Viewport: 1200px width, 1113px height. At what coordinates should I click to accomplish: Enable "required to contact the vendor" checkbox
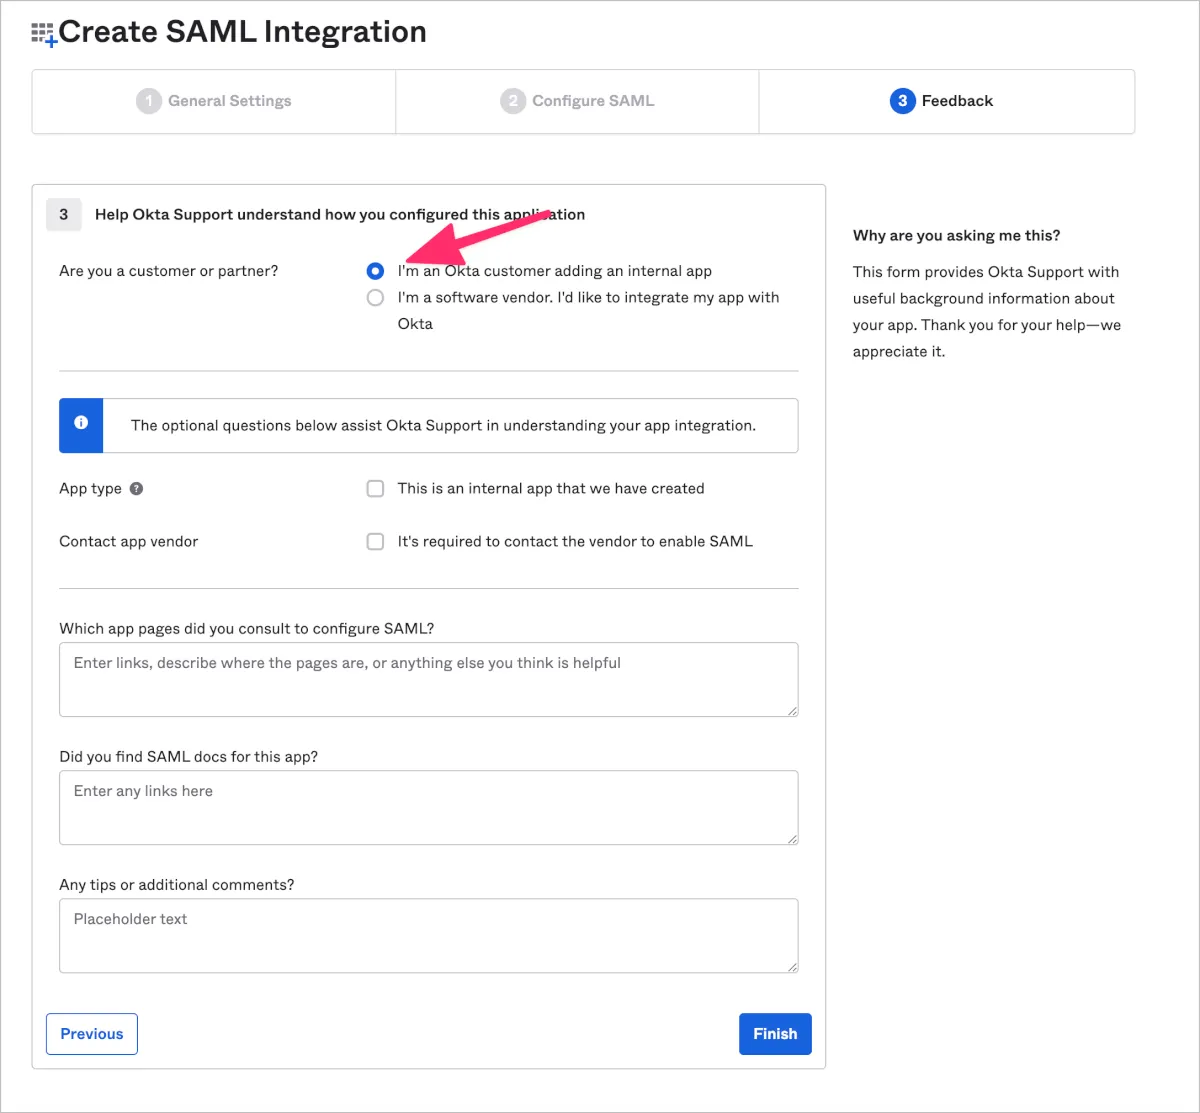(x=375, y=542)
